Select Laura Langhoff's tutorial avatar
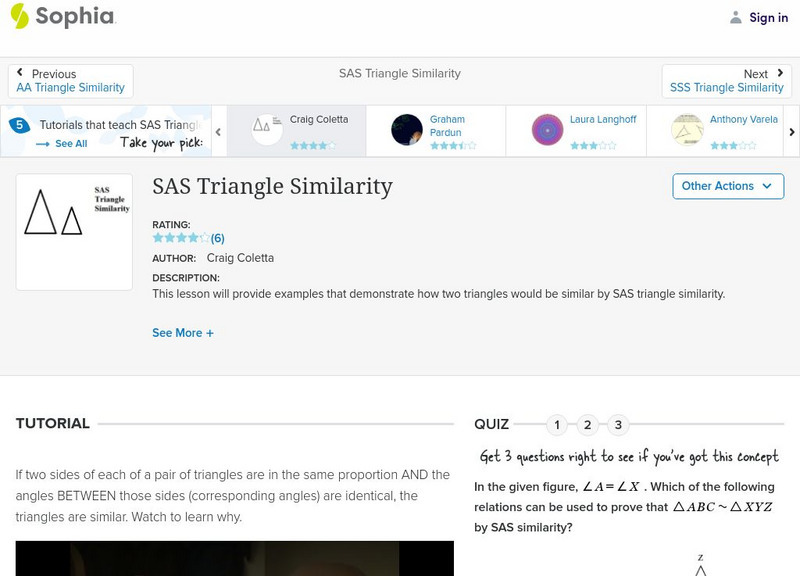 pyautogui.click(x=547, y=130)
